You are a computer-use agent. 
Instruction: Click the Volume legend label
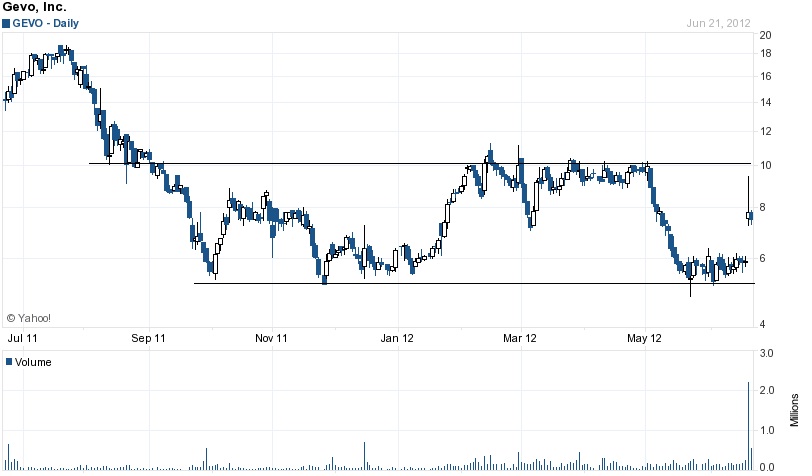(x=33, y=362)
